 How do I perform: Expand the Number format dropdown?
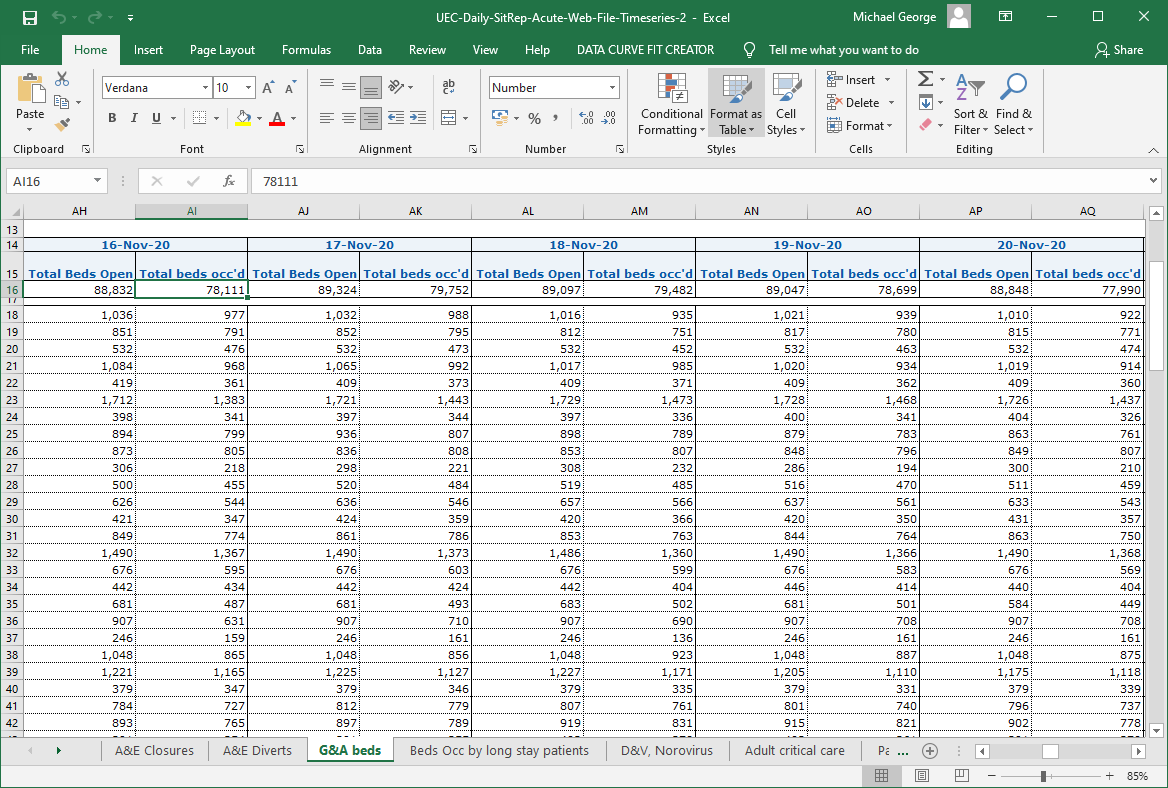pyautogui.click(x=612, y=88)
